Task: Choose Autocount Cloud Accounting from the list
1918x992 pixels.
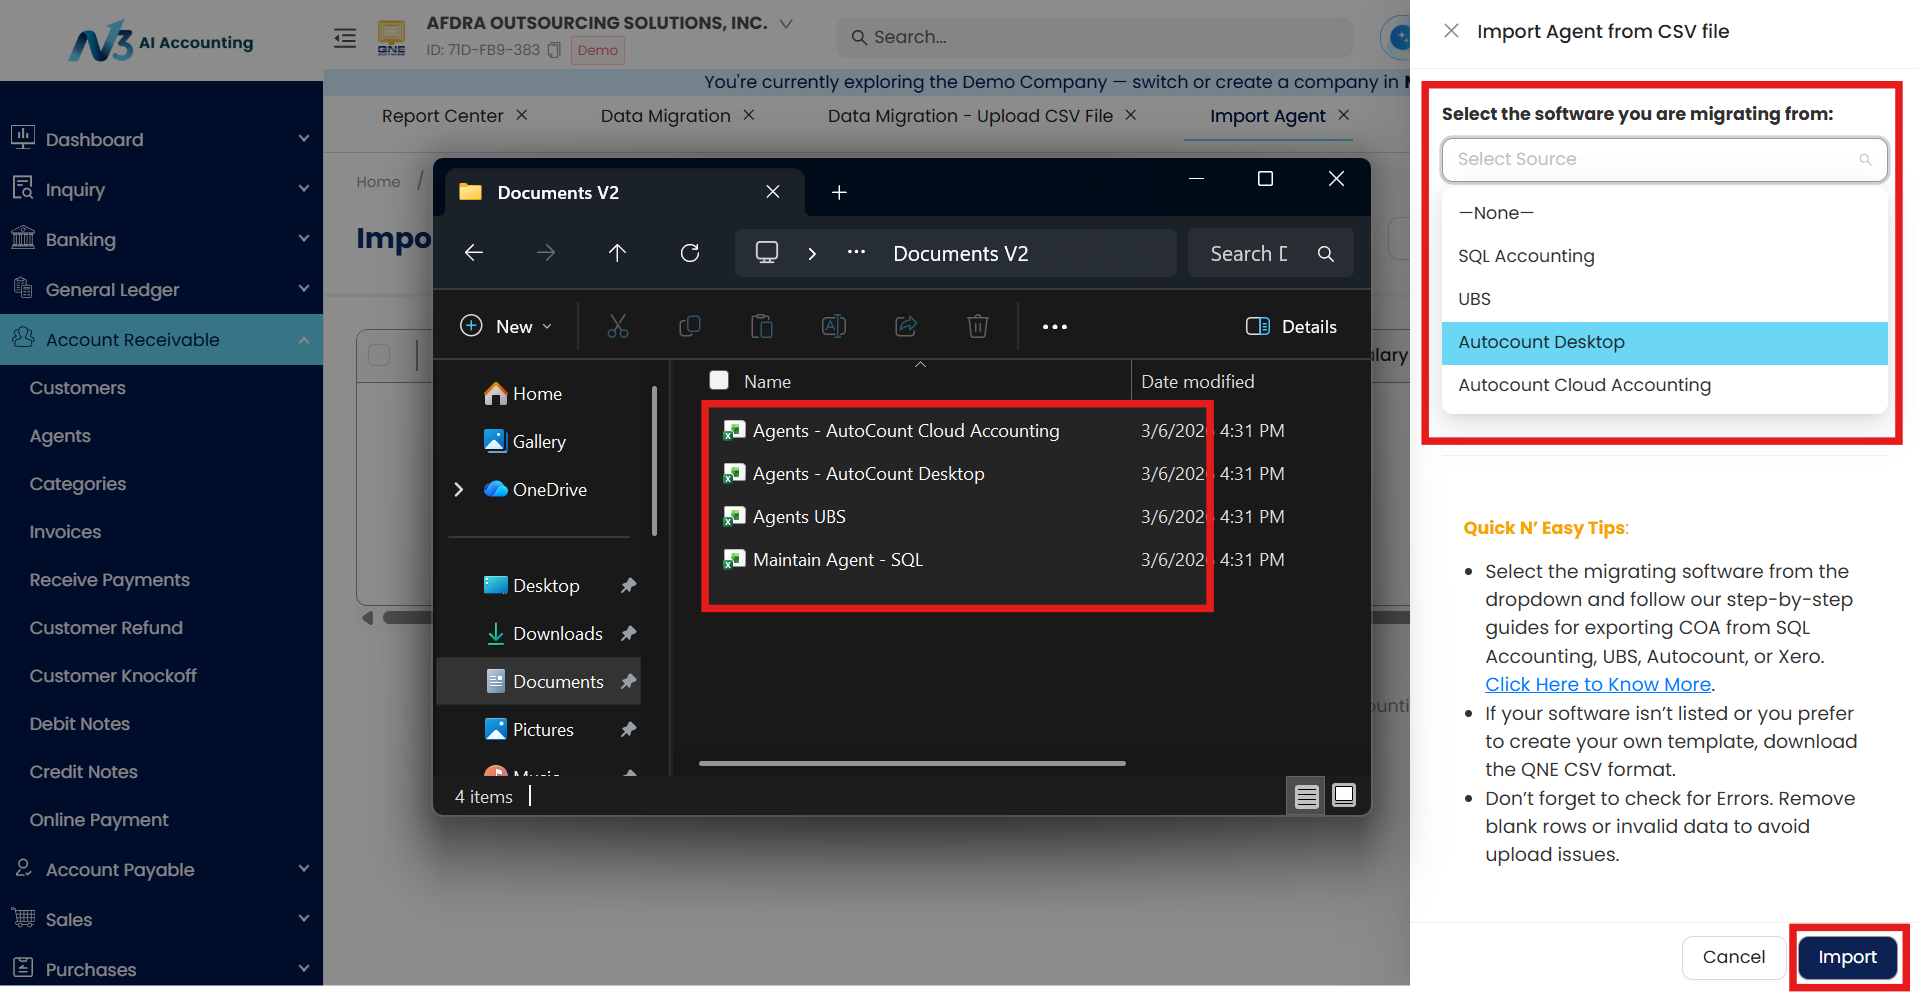Action: coord(1664,385)
